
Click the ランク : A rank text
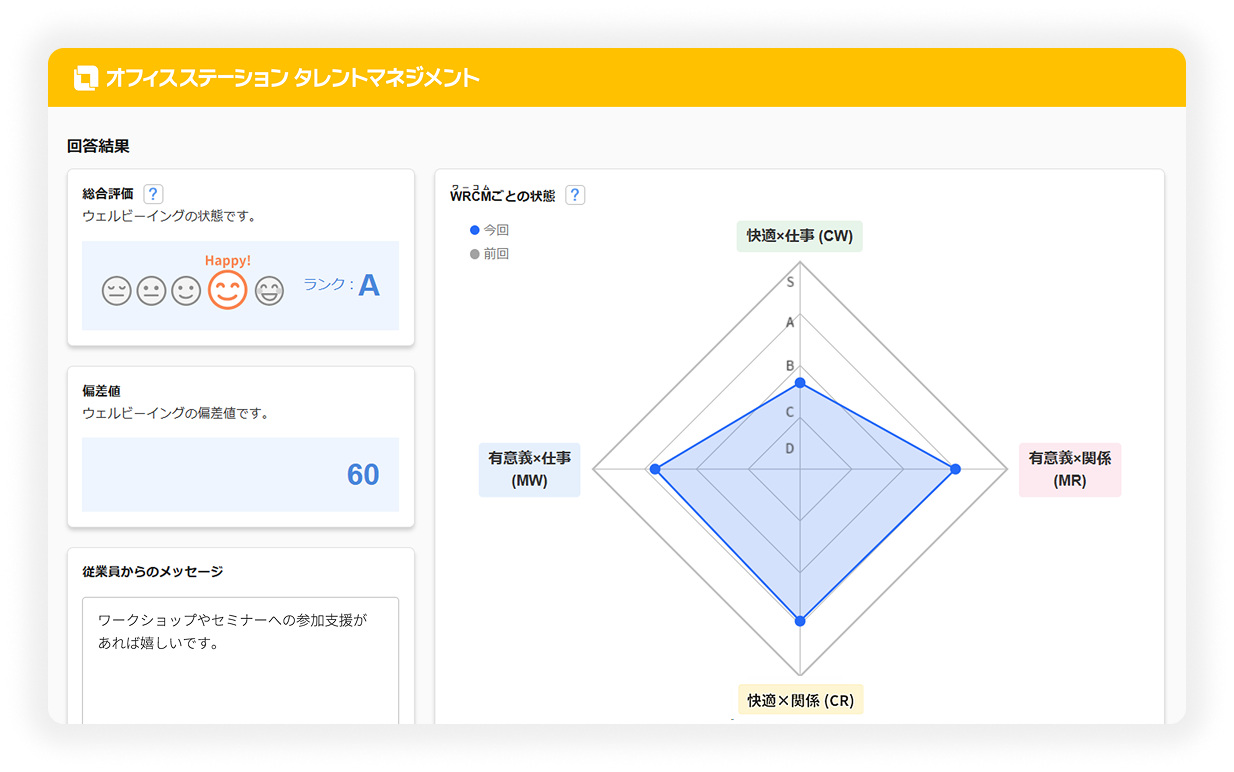(341, 285)
